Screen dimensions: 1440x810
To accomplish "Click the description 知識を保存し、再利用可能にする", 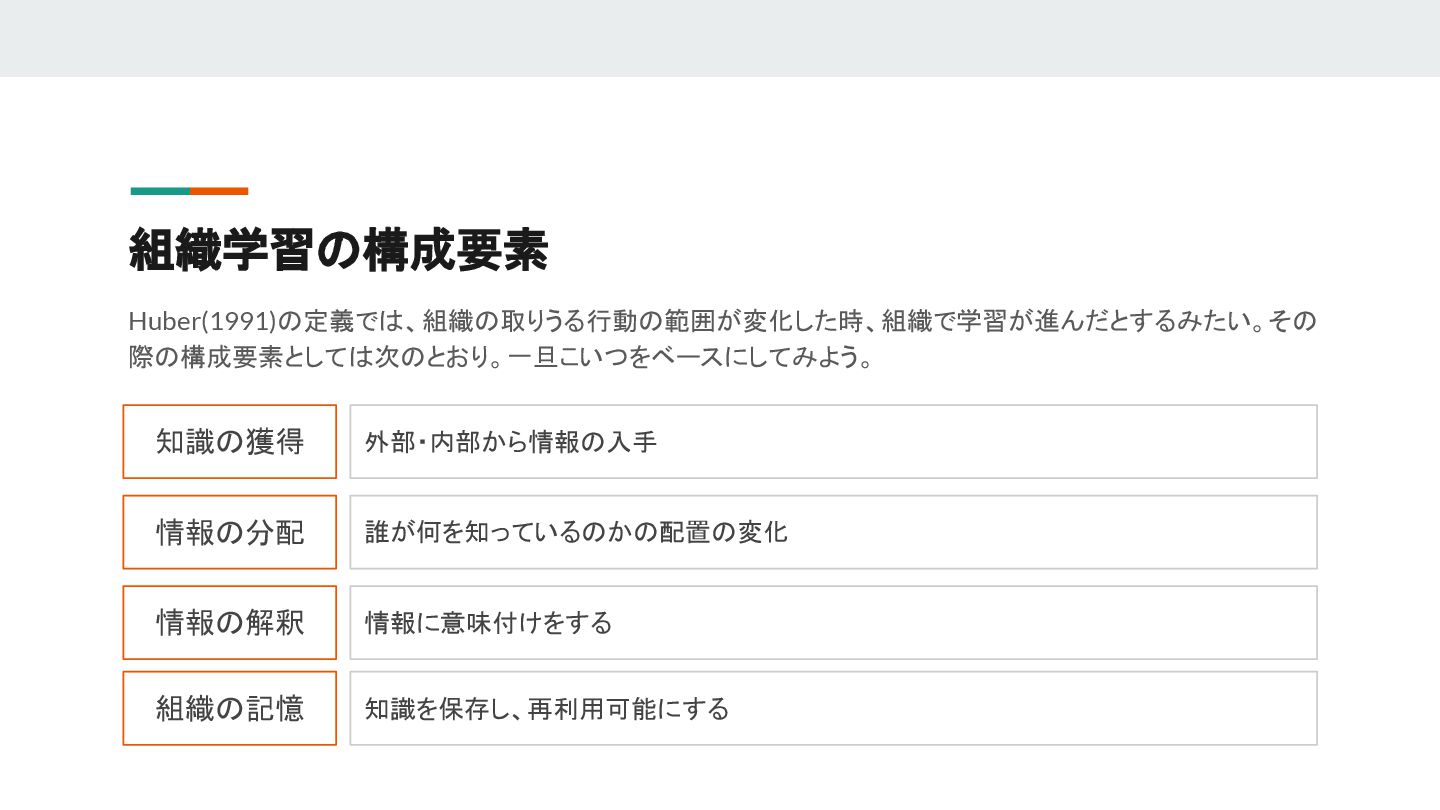I will [547, 709].
